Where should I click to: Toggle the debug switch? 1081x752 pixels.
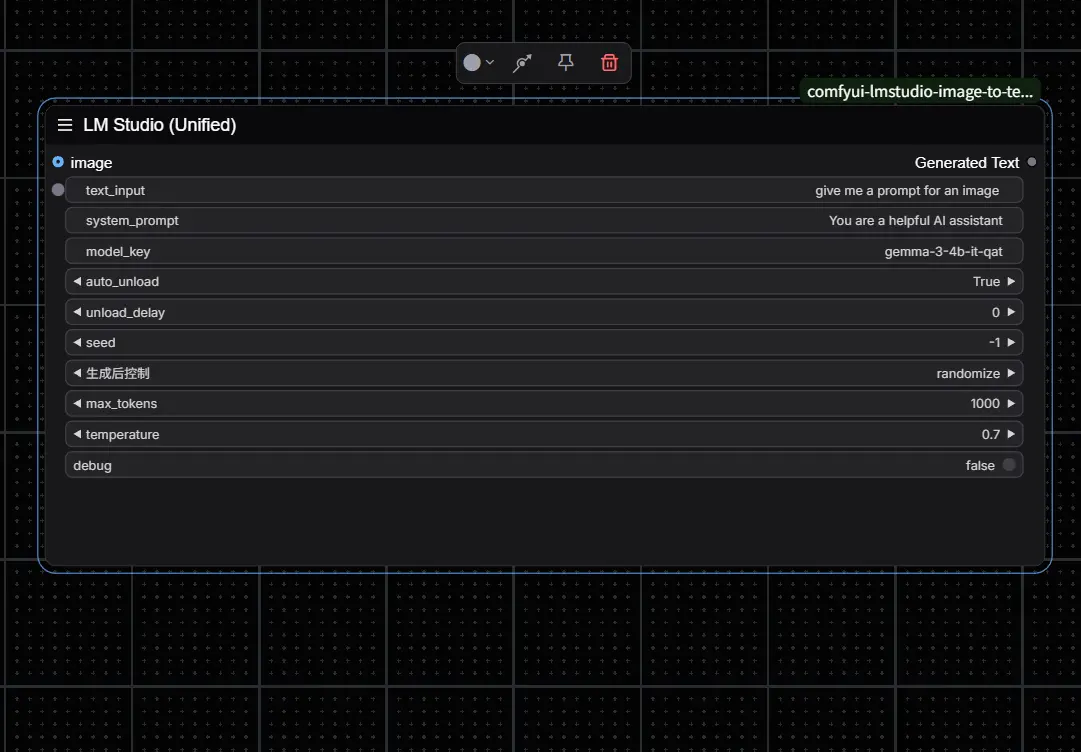[1009, 465]
